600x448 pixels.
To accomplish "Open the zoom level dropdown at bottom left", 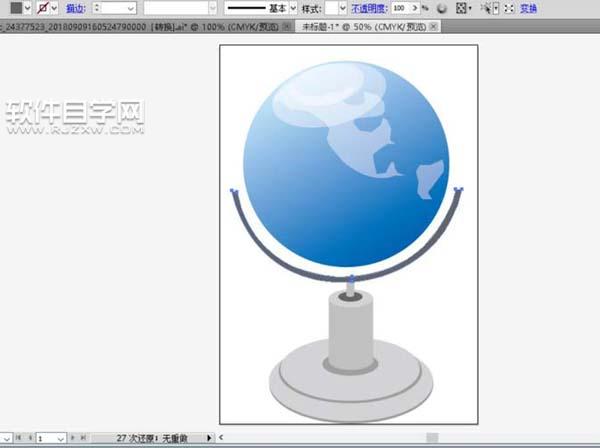I will pyautogui.click(x=6, y=438).
